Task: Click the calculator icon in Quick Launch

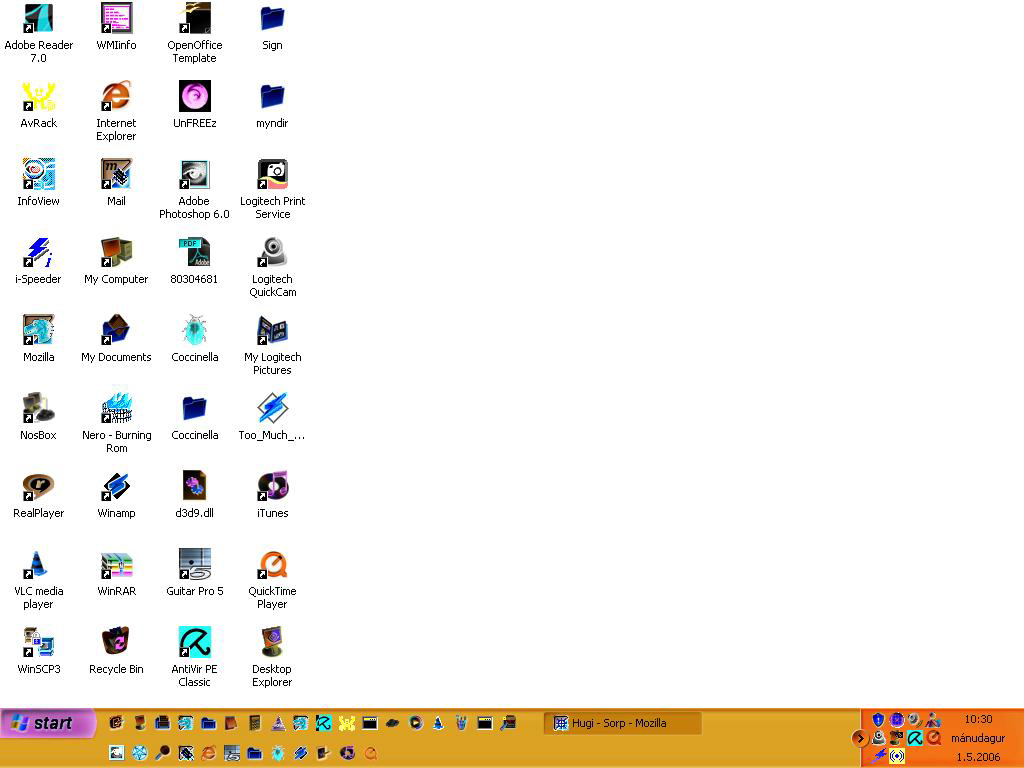Action: pyautogui.click(x=255, y=723)
